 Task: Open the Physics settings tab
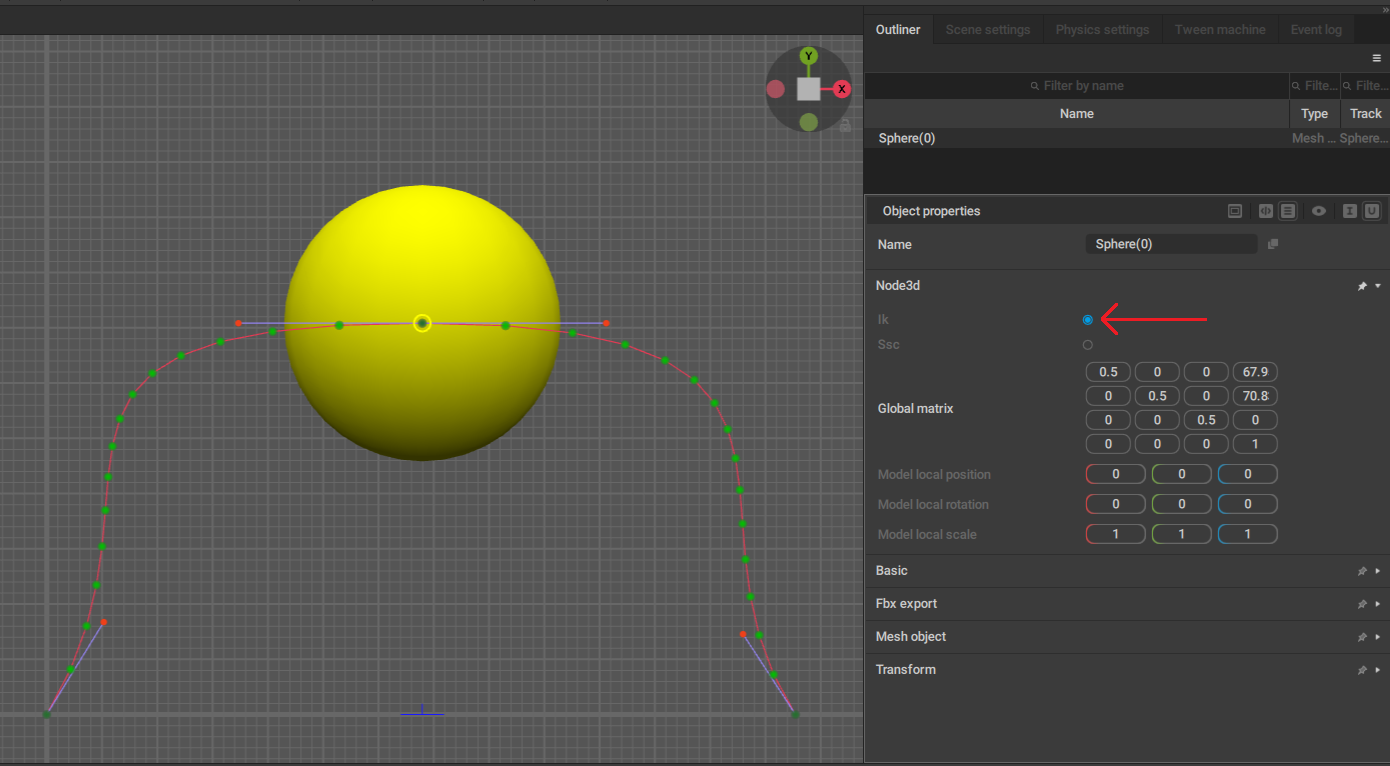pos(1102,30)
